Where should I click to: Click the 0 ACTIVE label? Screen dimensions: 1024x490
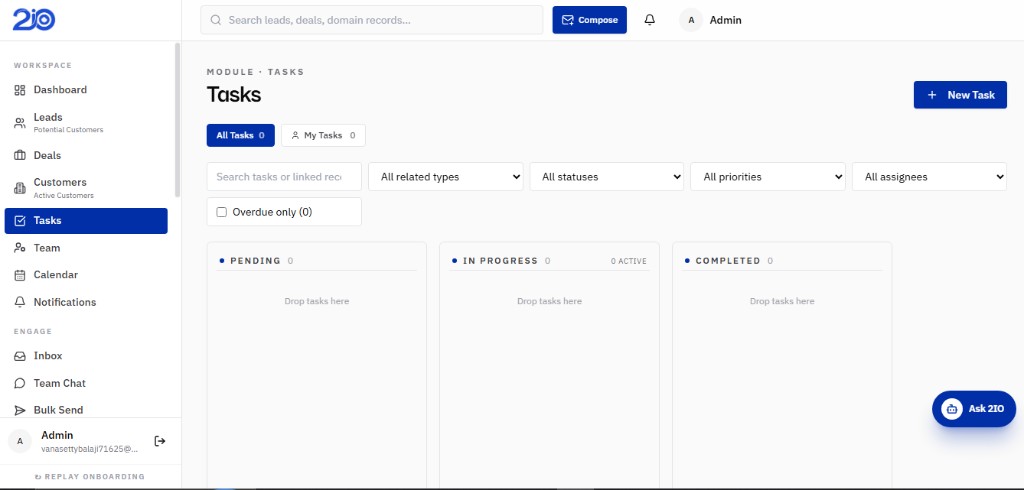point(629,261)
